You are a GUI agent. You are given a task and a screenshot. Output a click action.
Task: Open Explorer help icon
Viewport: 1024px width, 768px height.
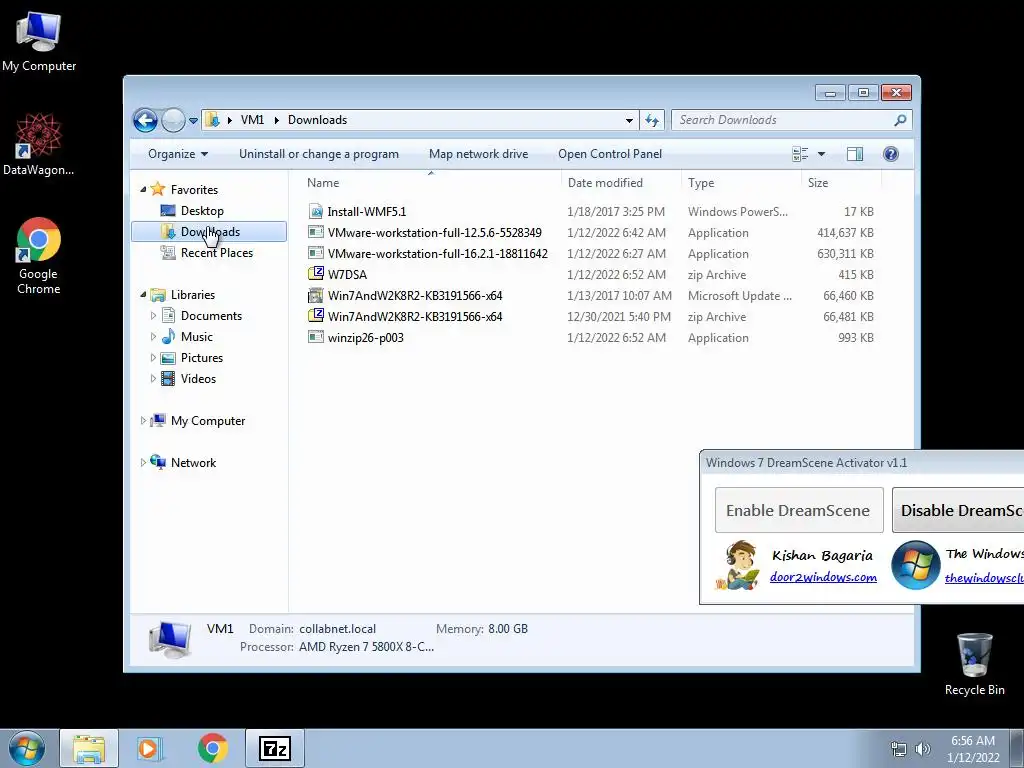click(x=891, y=154)
